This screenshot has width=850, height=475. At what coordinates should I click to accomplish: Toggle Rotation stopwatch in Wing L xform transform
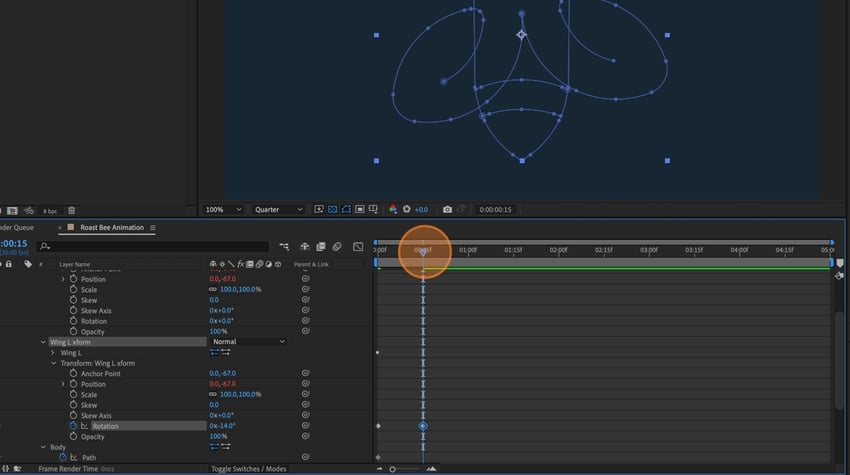(x=73, y=426)
